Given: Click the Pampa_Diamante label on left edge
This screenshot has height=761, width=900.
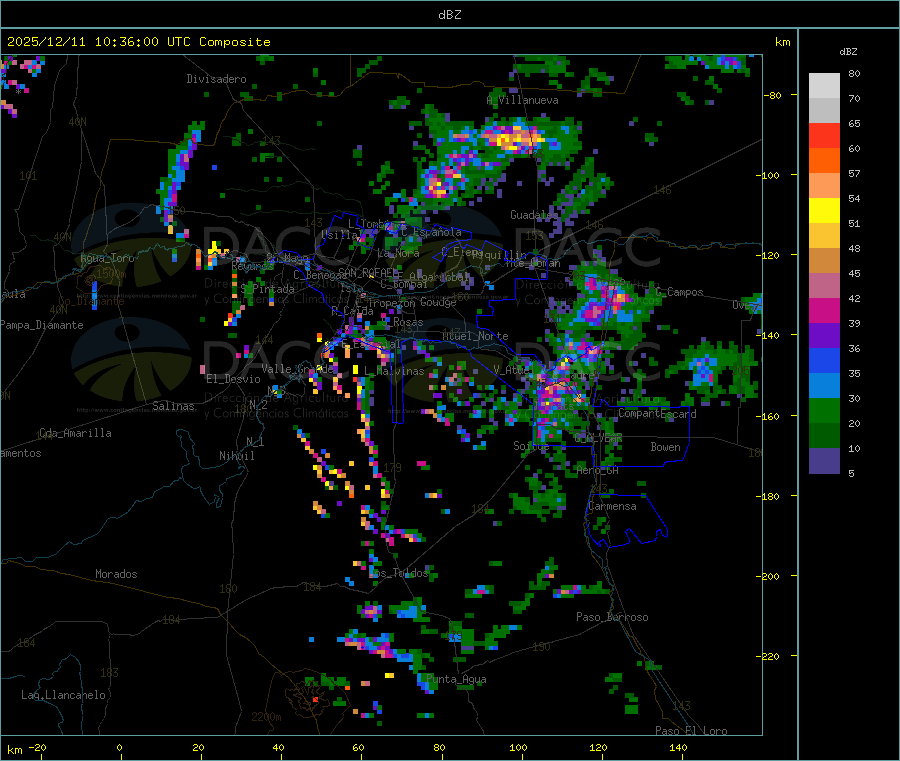Looking at the screenshot, I should pos(41,325).
